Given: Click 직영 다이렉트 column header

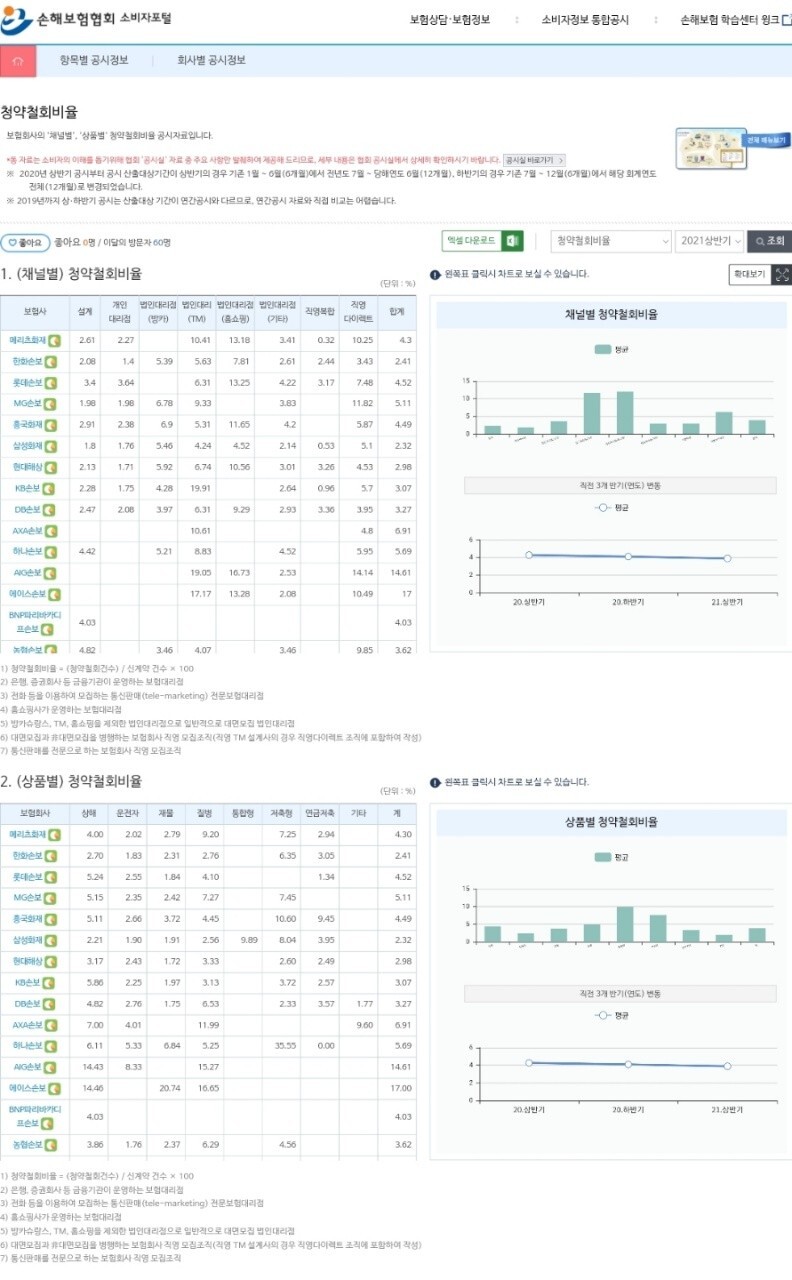Looking at the screenshot, I should [361, 312].
